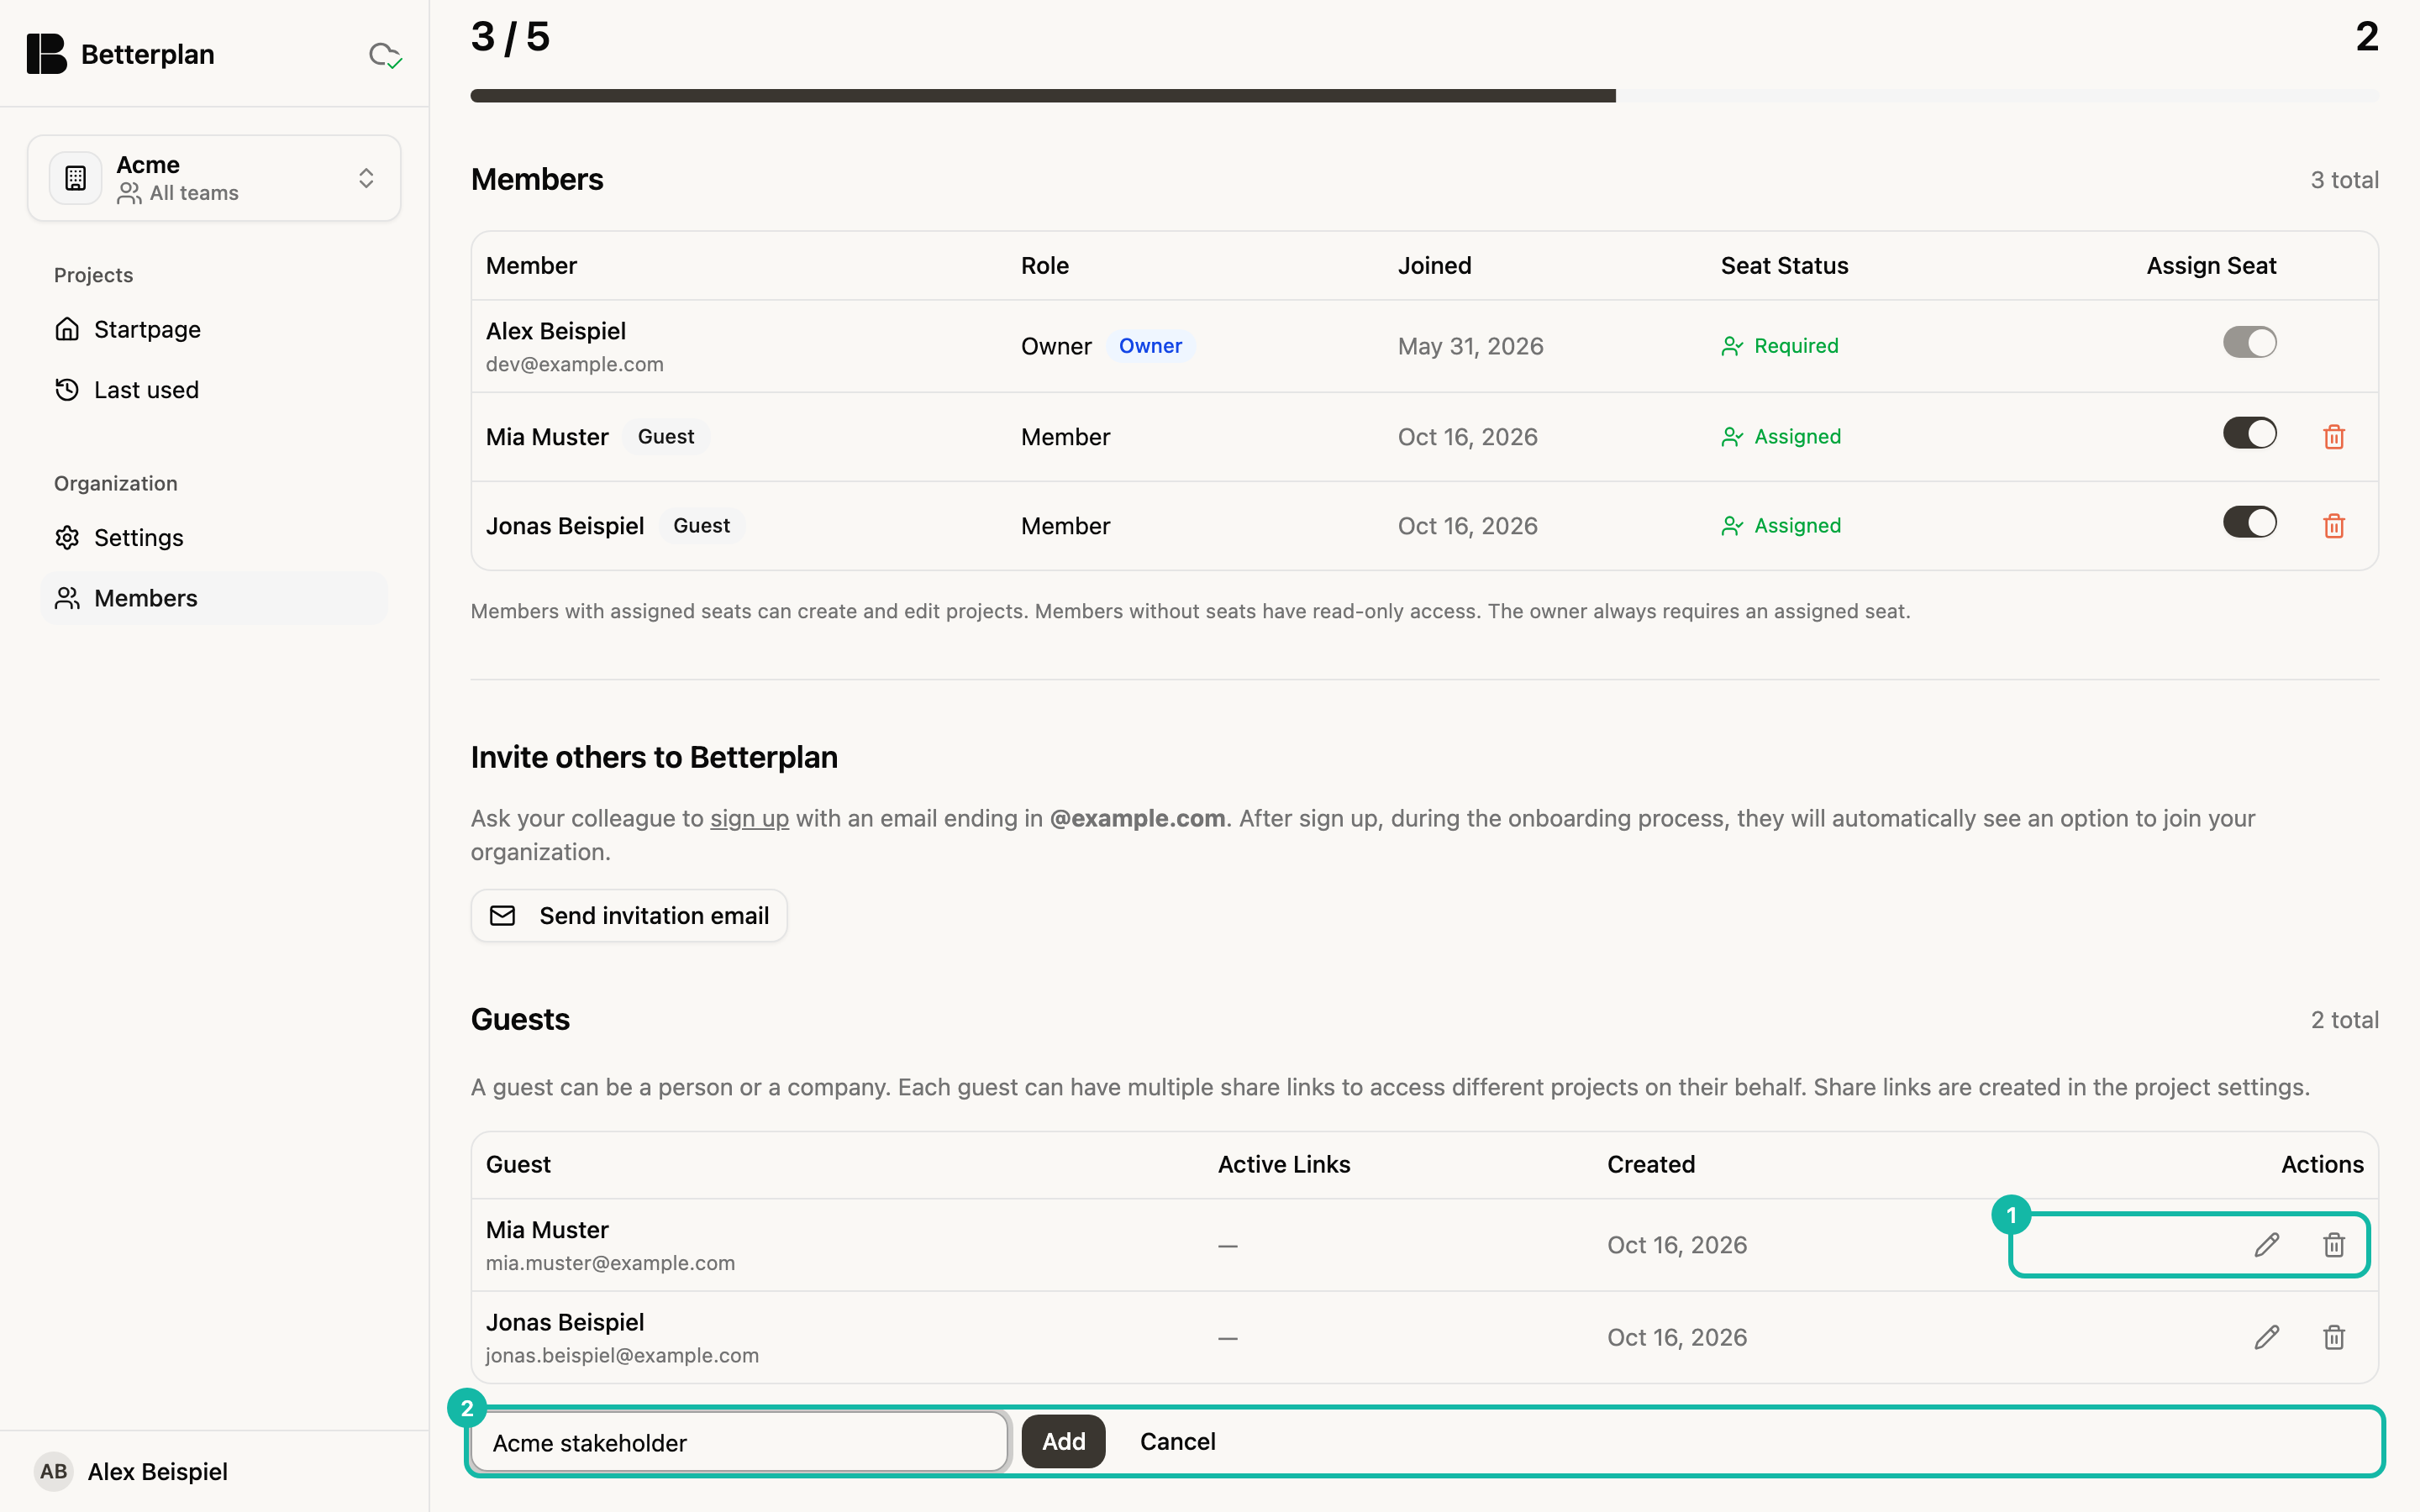The image size is (2420, 1512).
Task: Click the Assign Seat column header
Action: coord(2211,266)
